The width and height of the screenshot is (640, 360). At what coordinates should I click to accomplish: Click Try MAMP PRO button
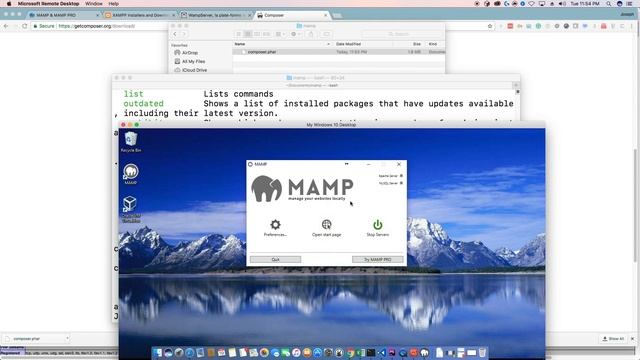378,260
